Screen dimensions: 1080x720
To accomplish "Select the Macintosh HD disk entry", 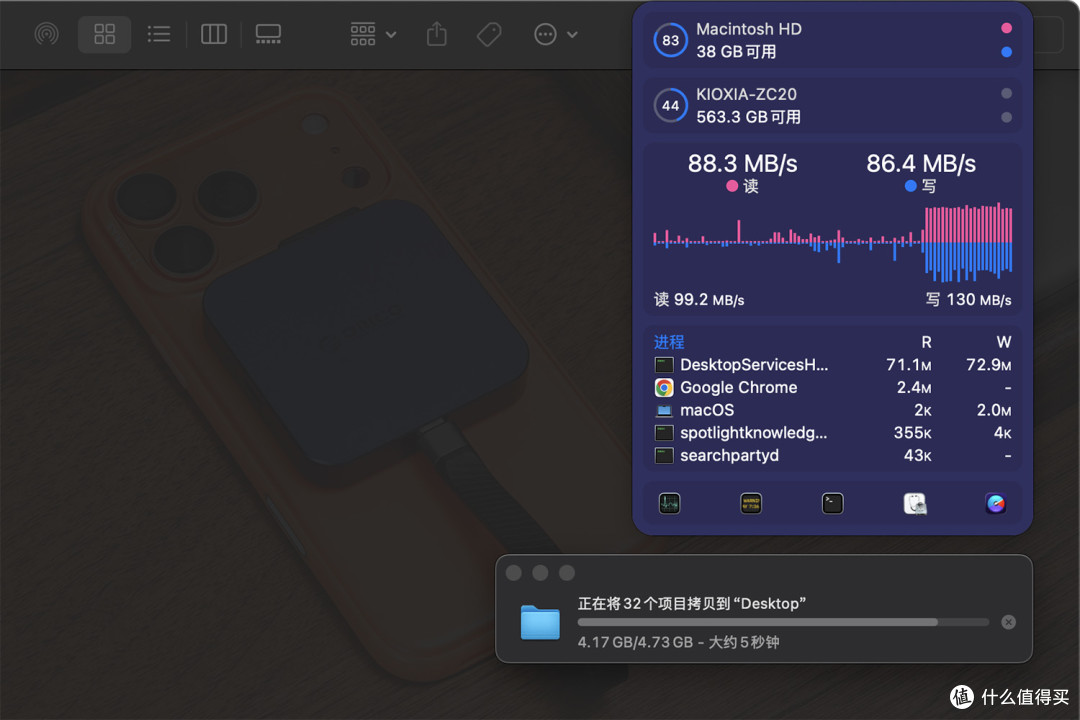I will (x=832, y=40).
